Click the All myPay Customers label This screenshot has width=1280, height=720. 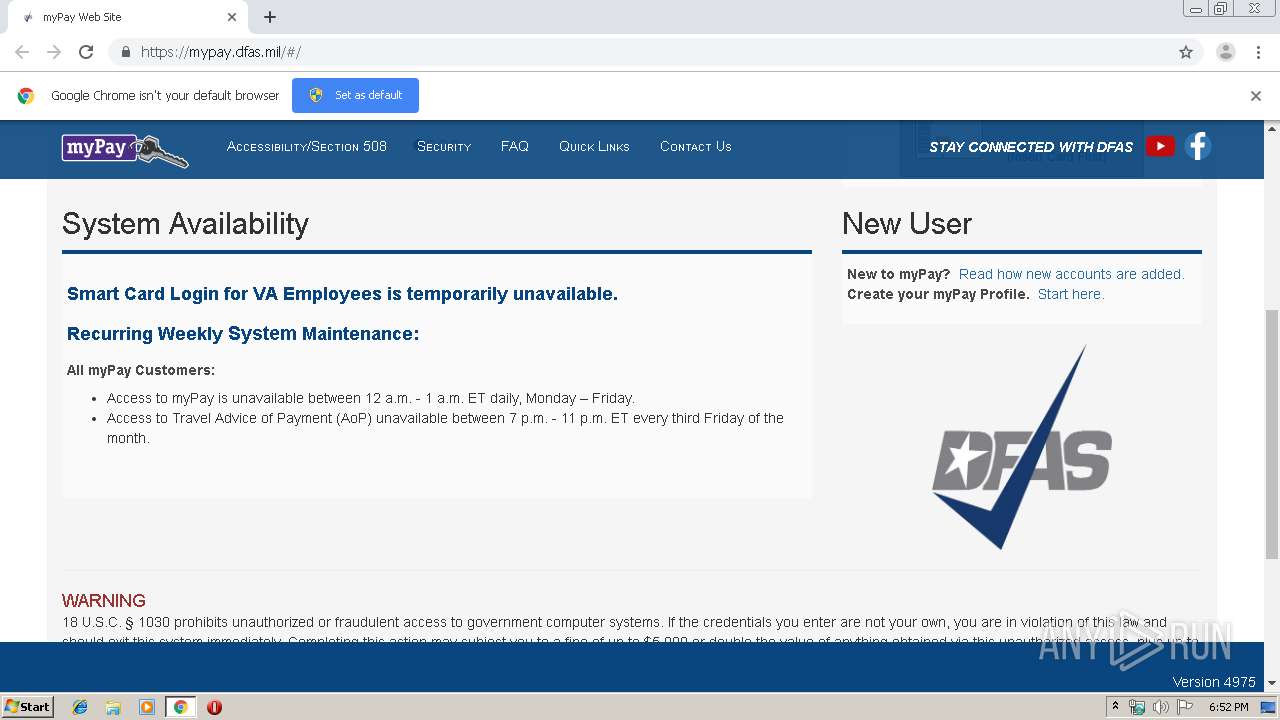[x=141, y=370]
